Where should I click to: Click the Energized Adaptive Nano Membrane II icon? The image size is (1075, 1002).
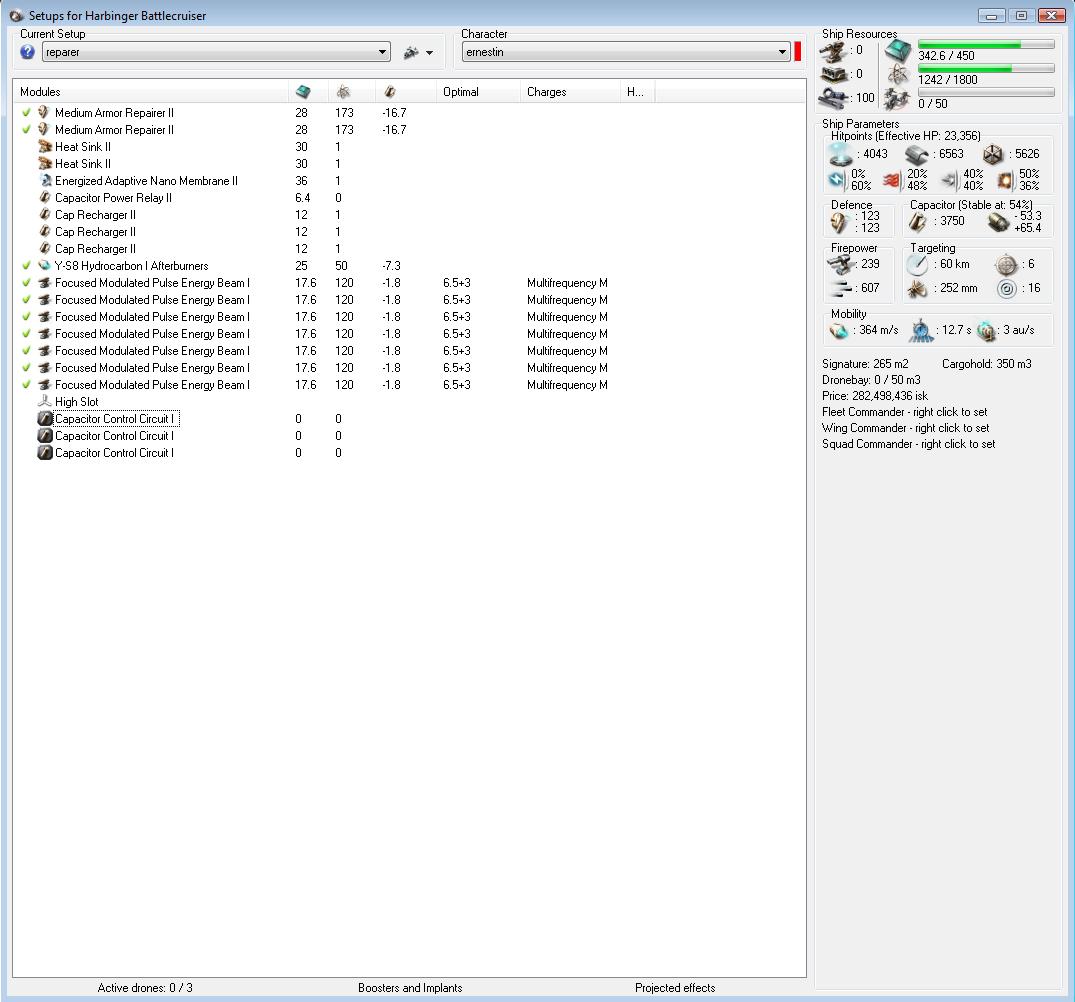coord(45,180)
